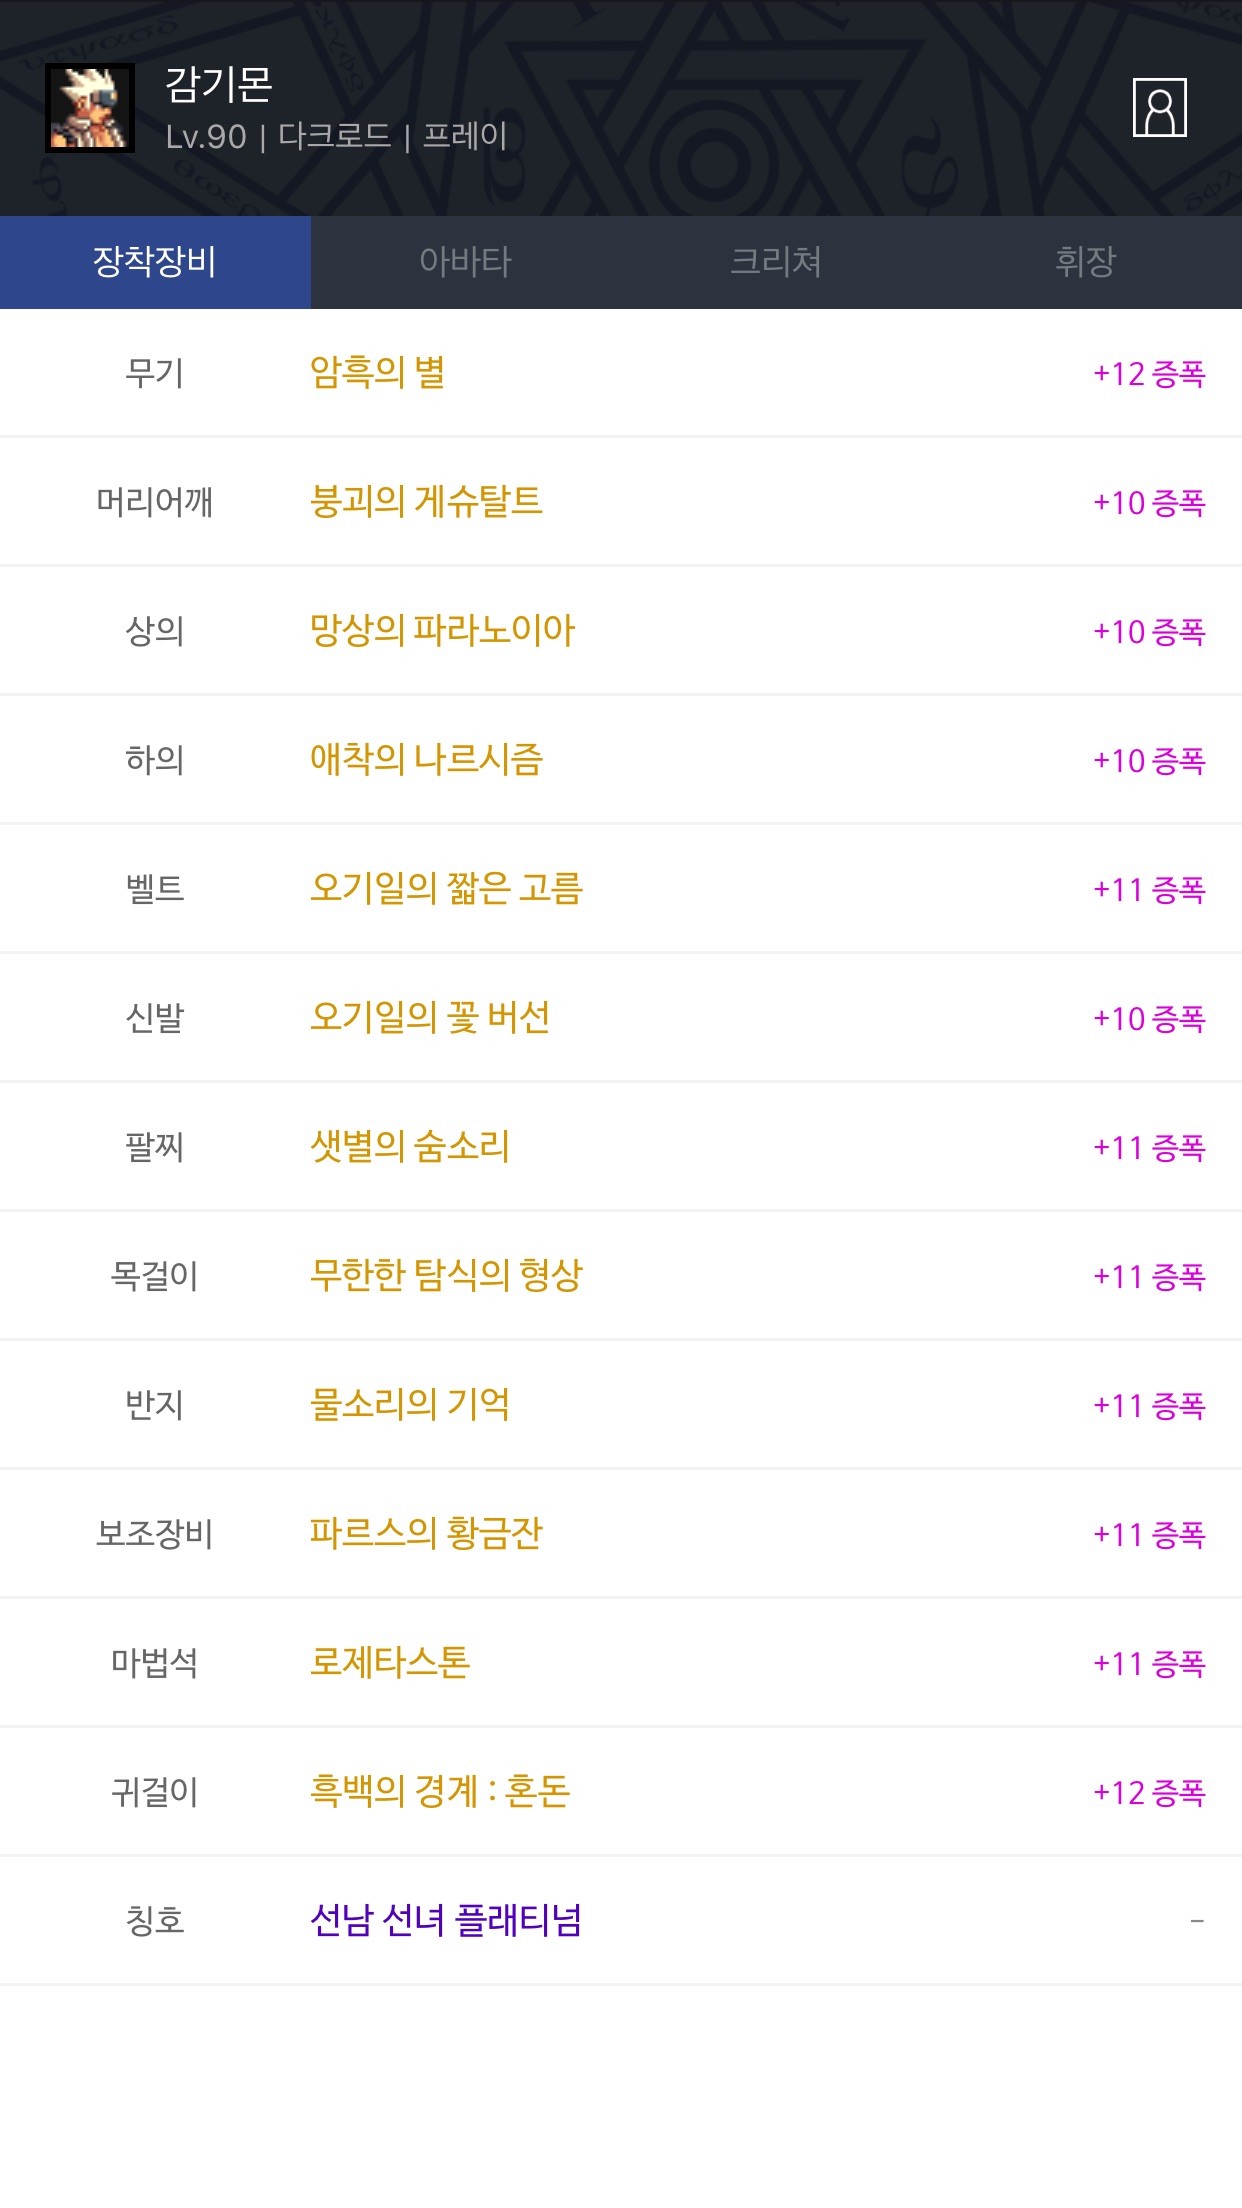
Task: View necklace 무한한 탐식의 형상
Action: point(446,1276)
